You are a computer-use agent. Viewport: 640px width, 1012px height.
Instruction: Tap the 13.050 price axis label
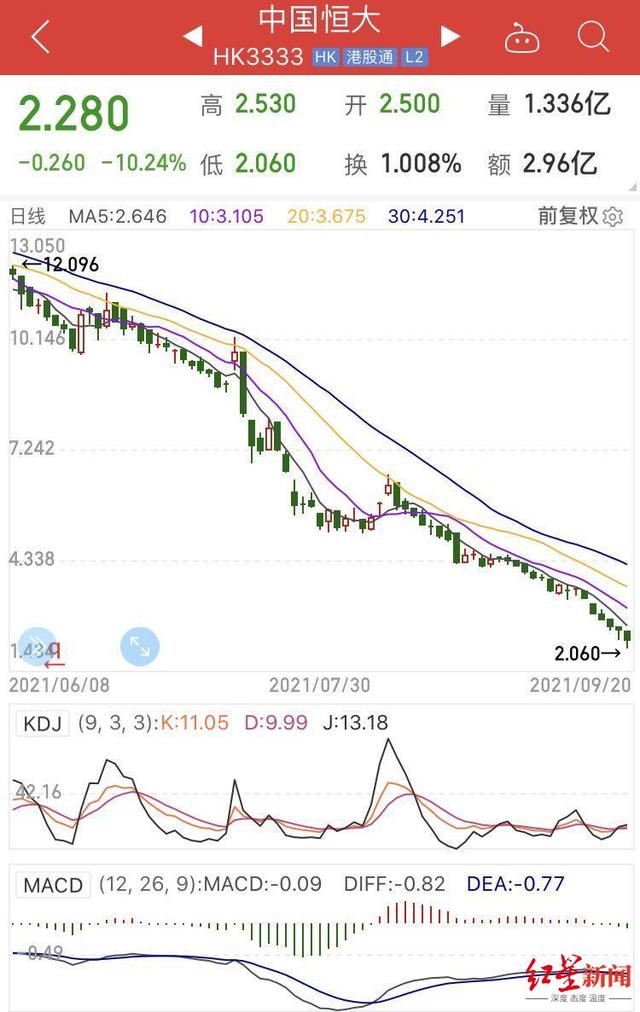37,246
